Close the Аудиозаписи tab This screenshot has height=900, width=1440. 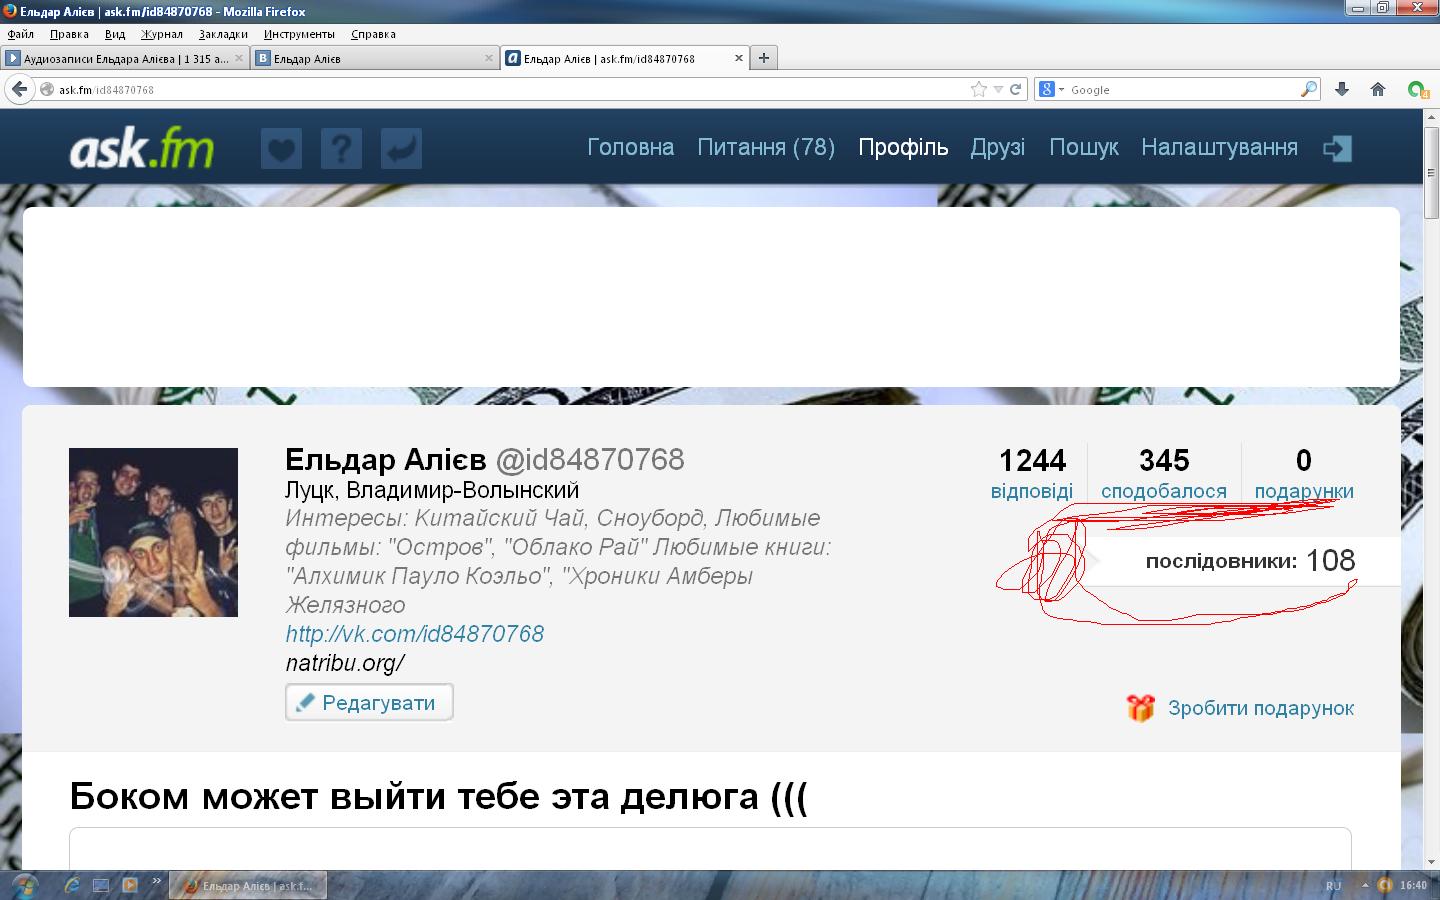(x=239, y=58)
